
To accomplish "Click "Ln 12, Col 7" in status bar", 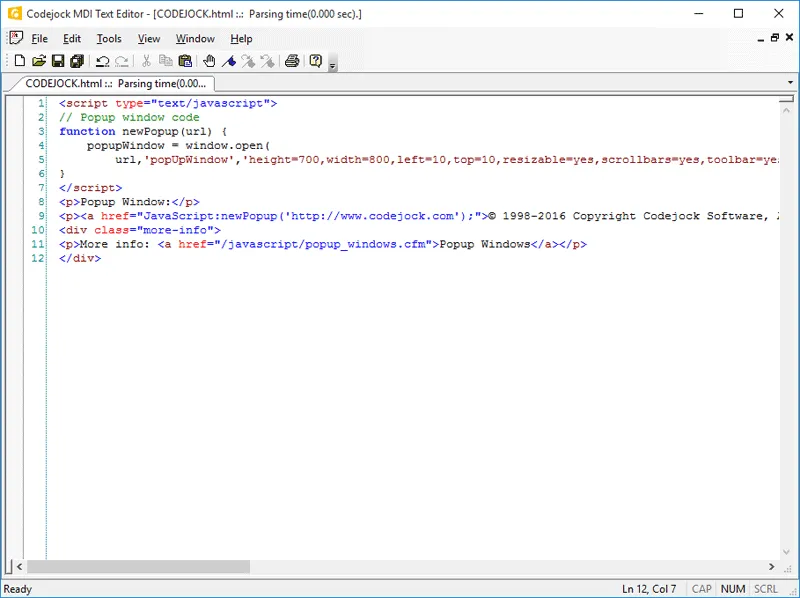I will tap(649, 589).
